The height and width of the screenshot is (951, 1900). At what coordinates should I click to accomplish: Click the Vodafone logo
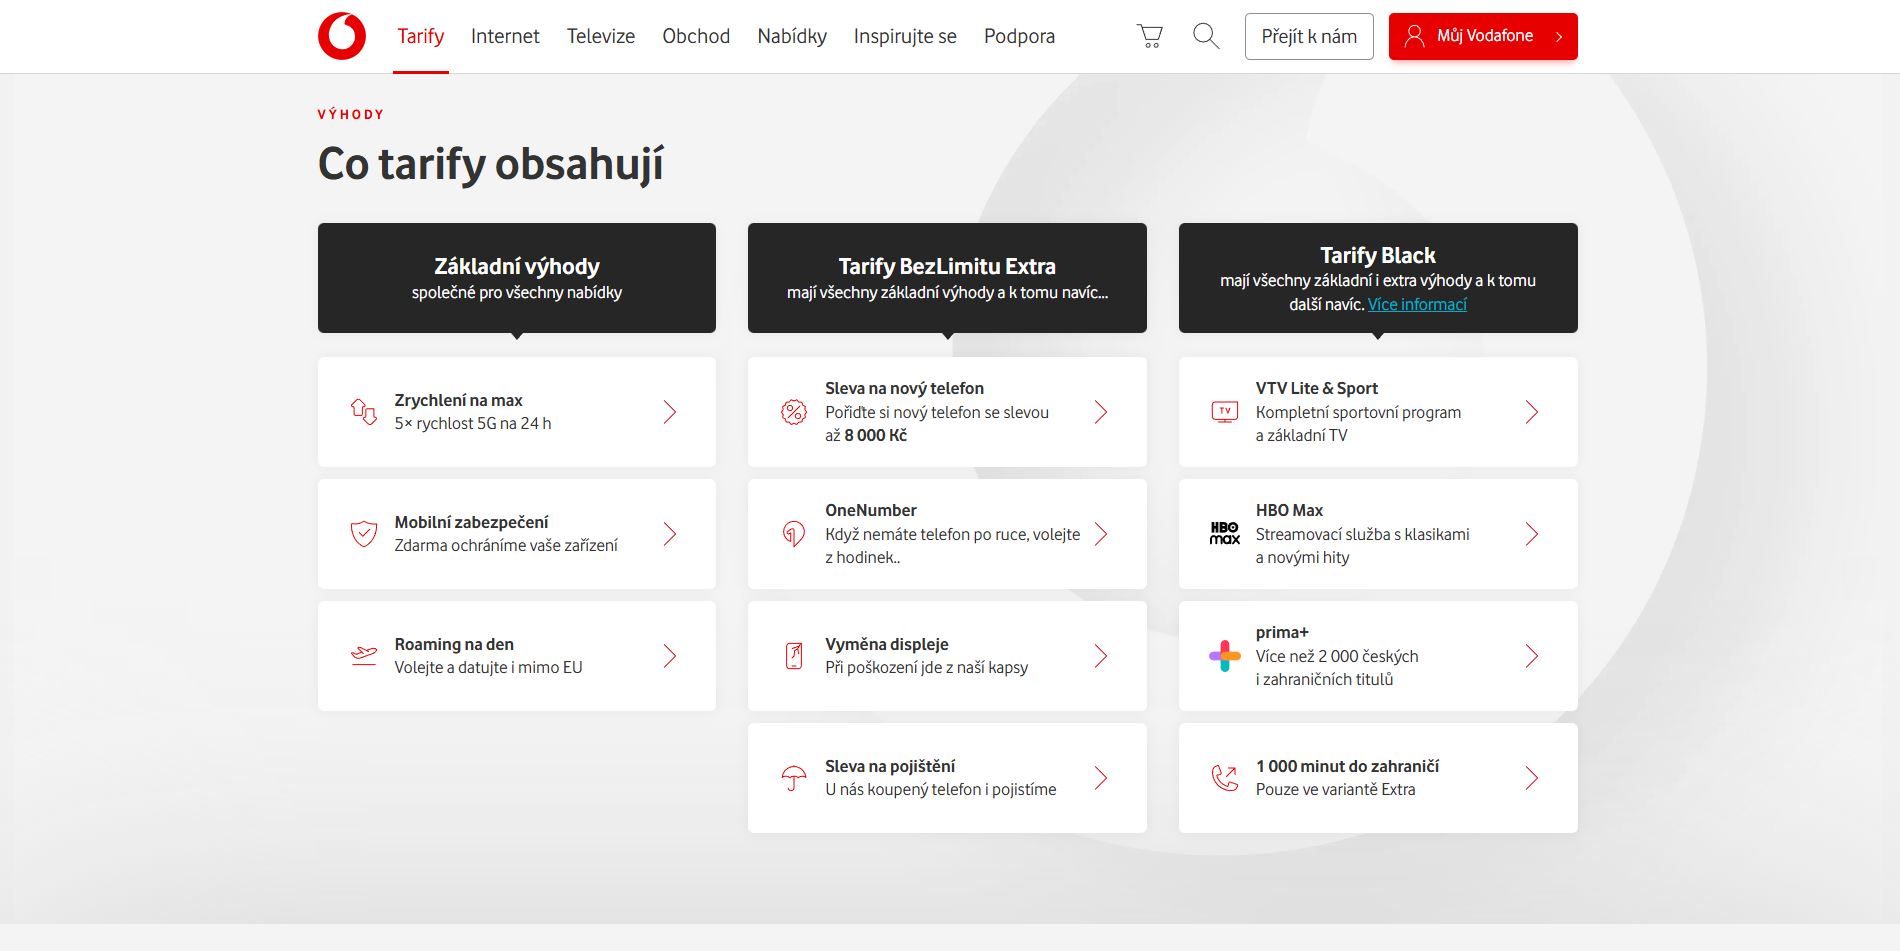coord(342,36)
